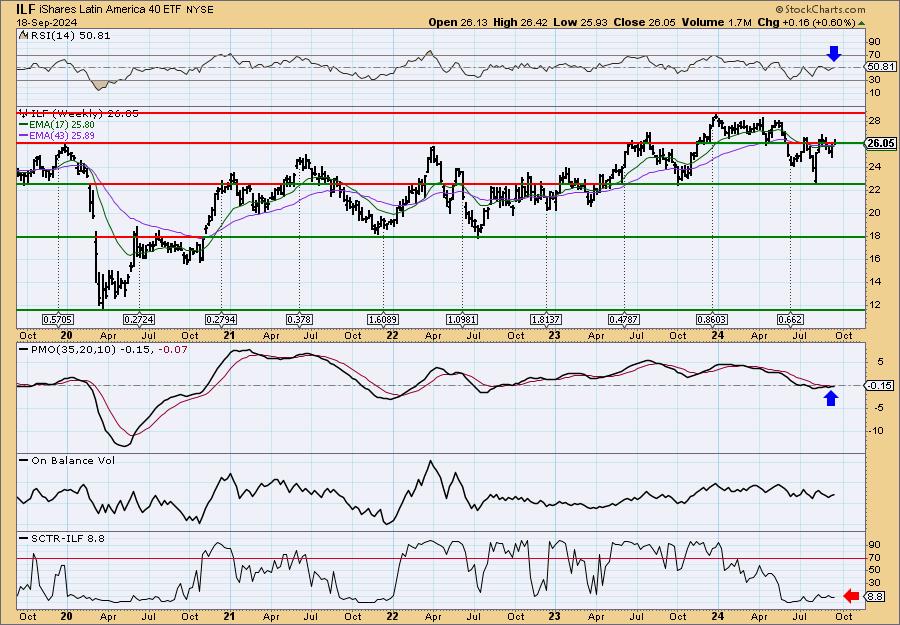The image size is (900, 625).
Task: Click the 0.378 cycle label
Action: pyautogui.click(x=299, y=319)
